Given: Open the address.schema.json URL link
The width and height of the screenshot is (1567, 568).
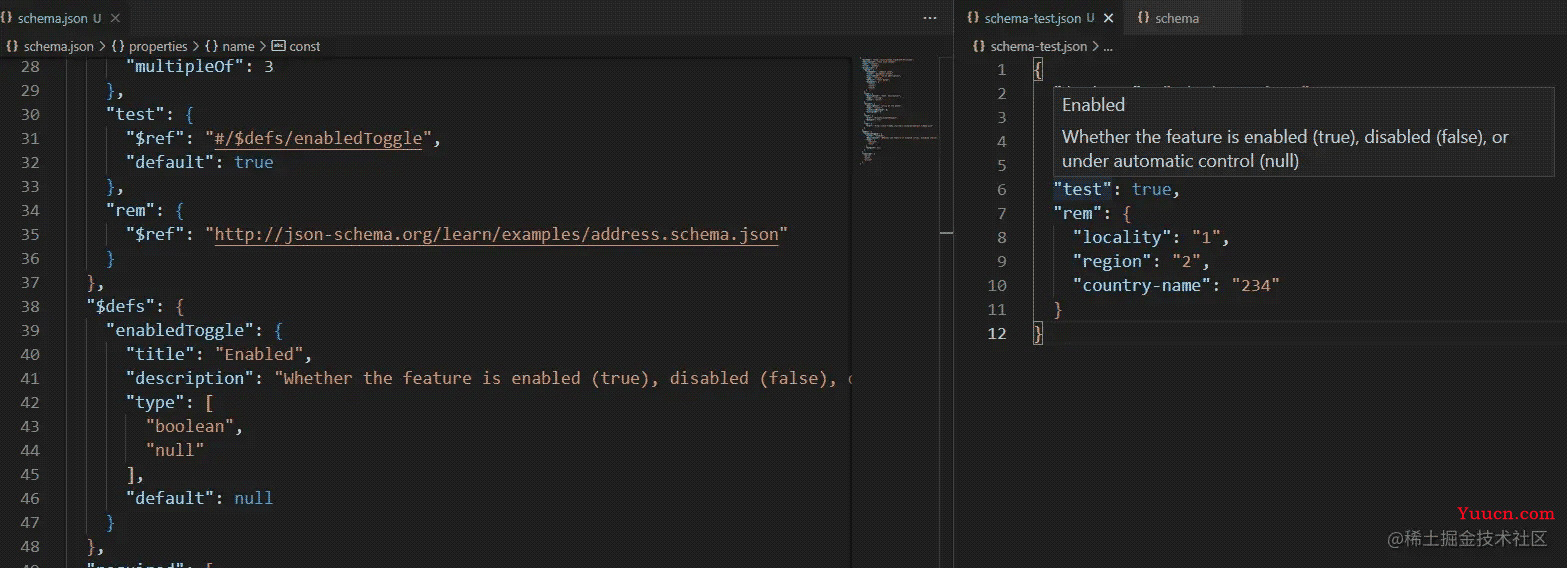Looking at the screenshot, I should click(x=496, y=234).
